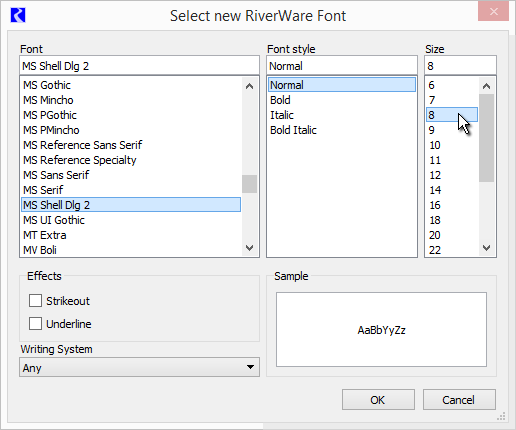This screenshot has height=430, width=516.
Task: Click the size list scroll down arrow
Action: click(486, 248)
